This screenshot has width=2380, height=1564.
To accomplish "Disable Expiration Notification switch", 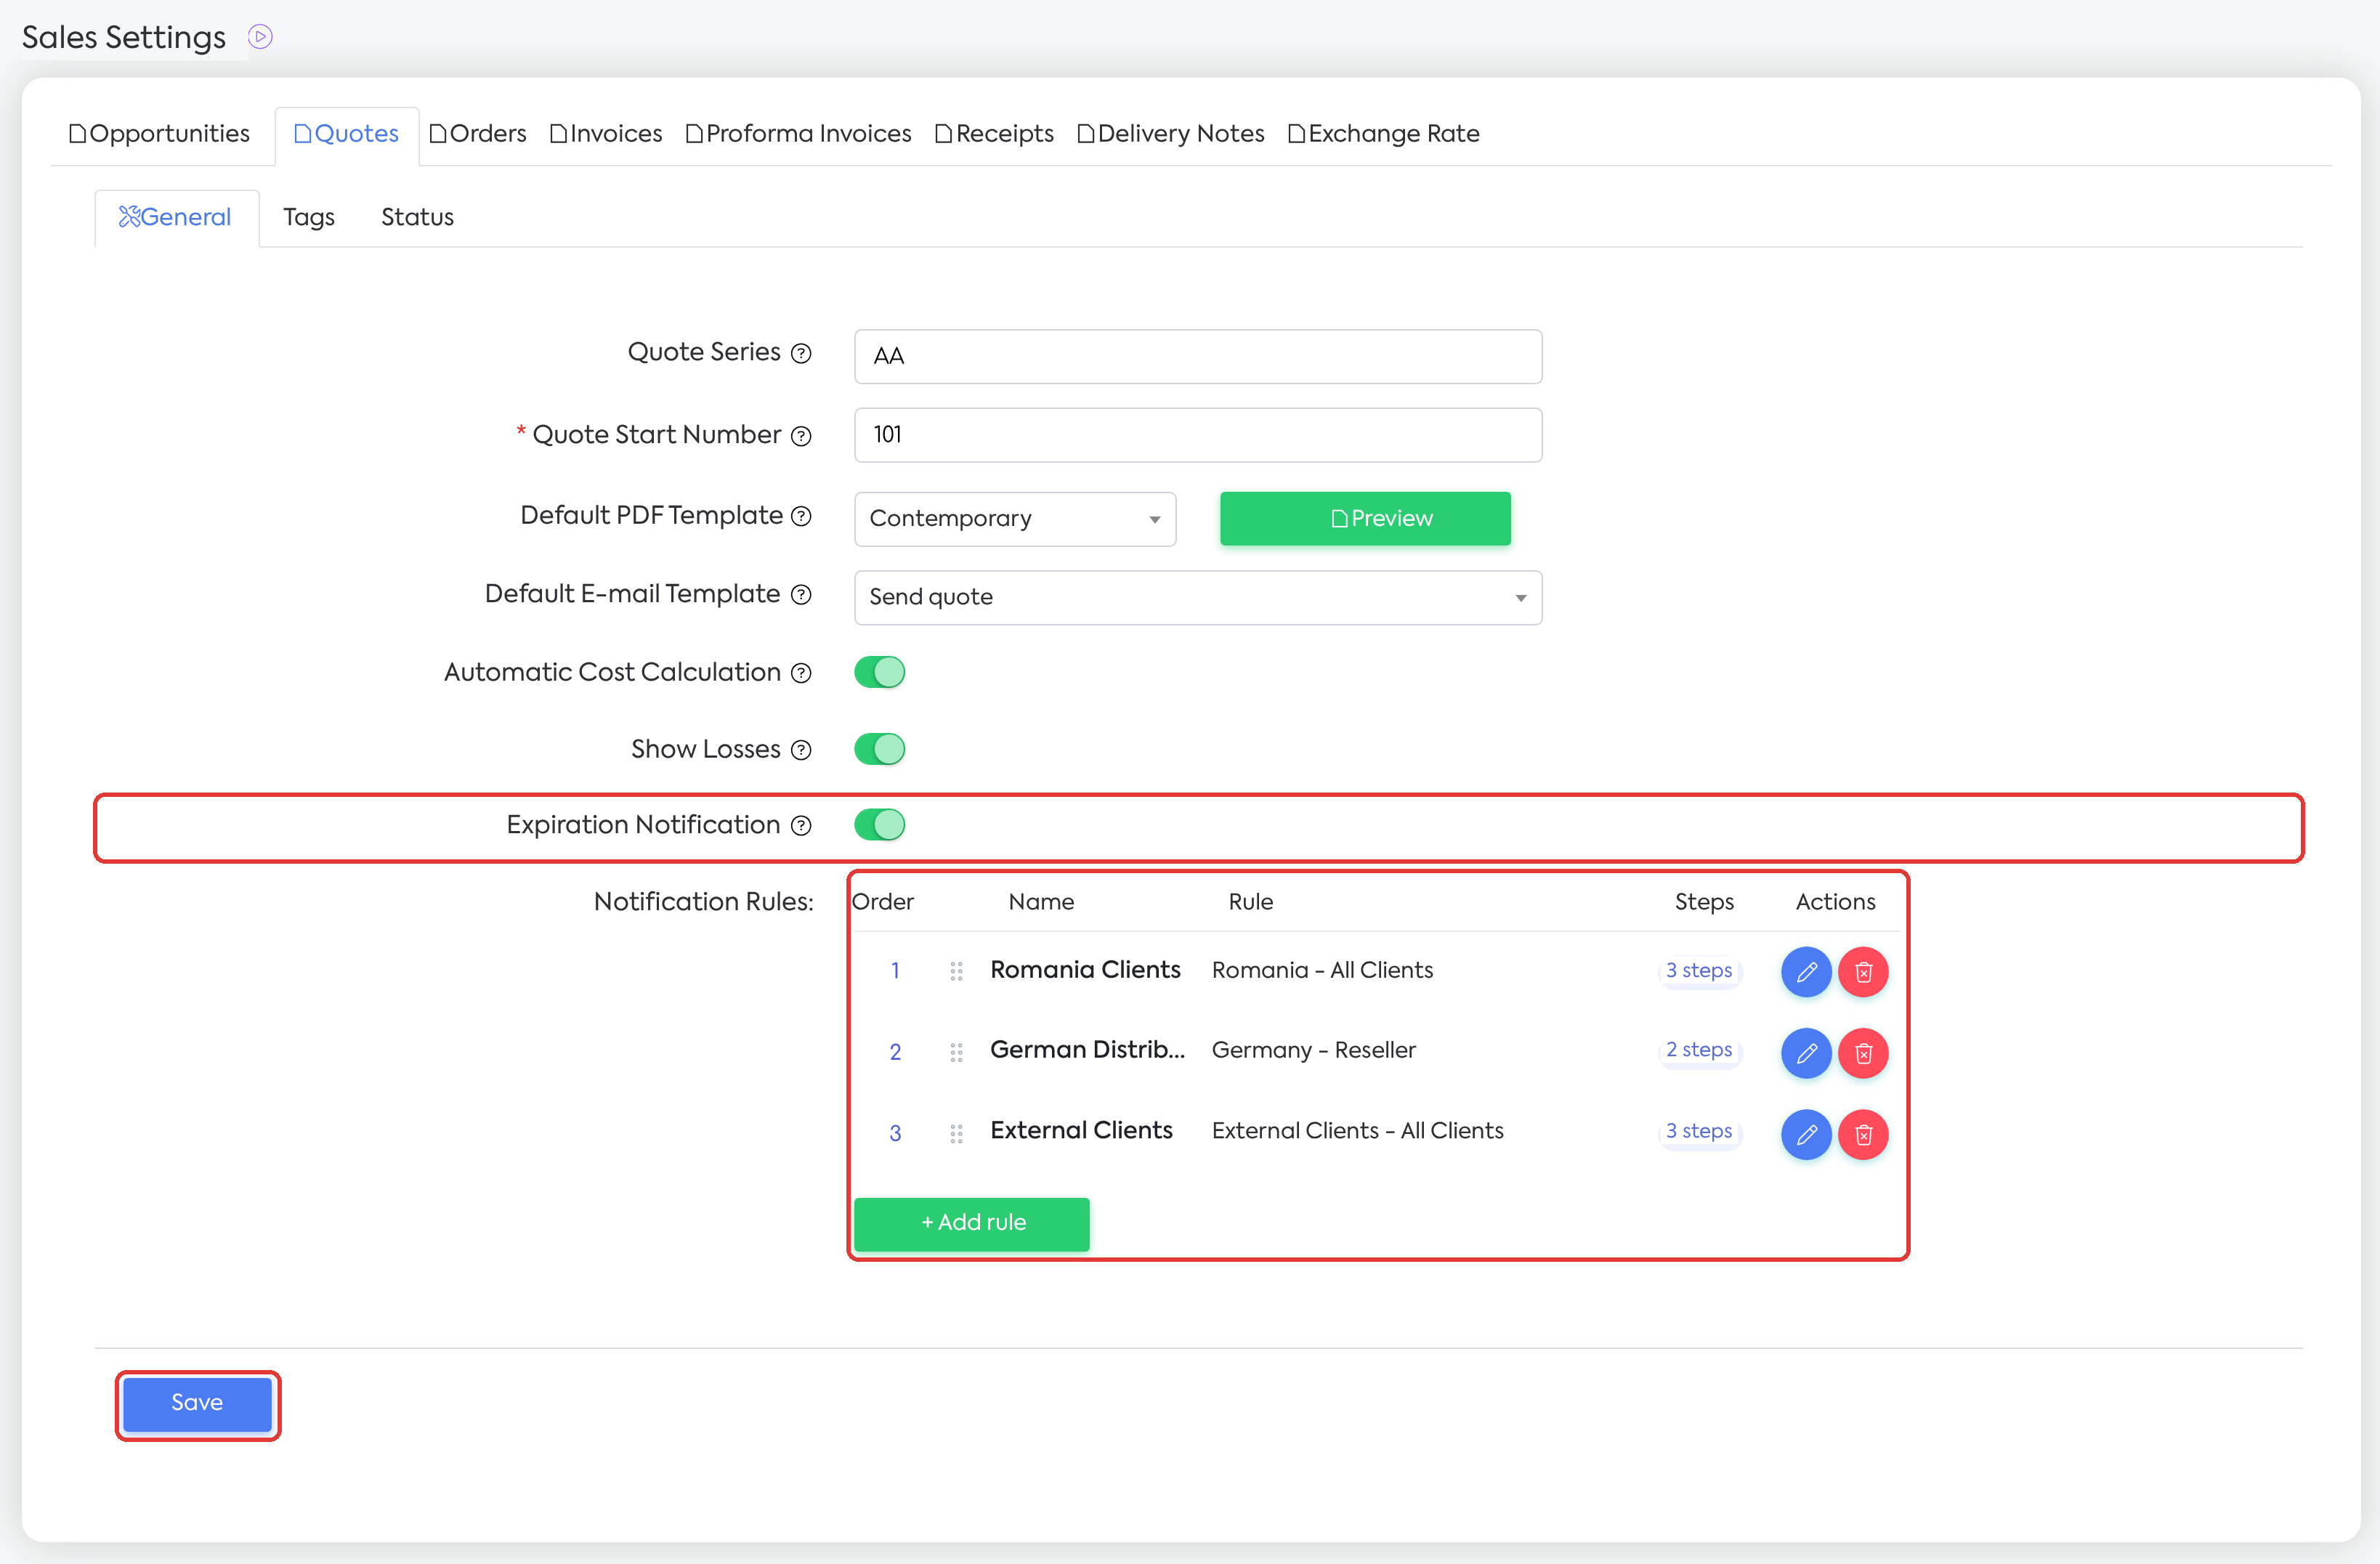I will coord(880,826).
